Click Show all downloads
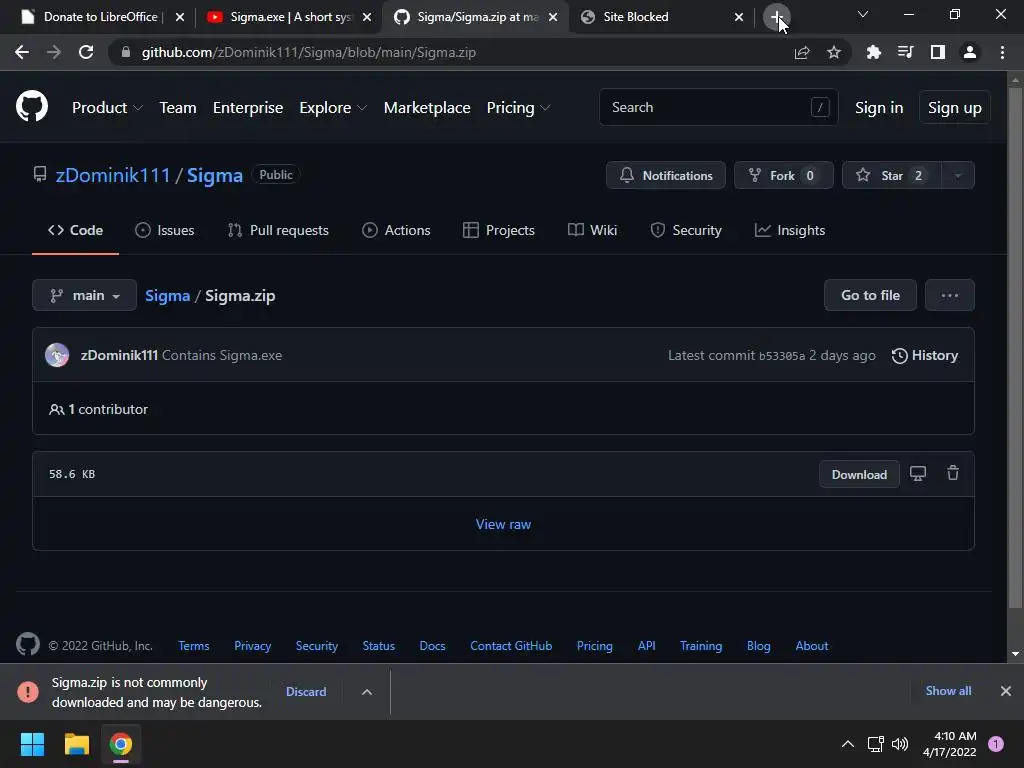 click(x=948, y=691)
